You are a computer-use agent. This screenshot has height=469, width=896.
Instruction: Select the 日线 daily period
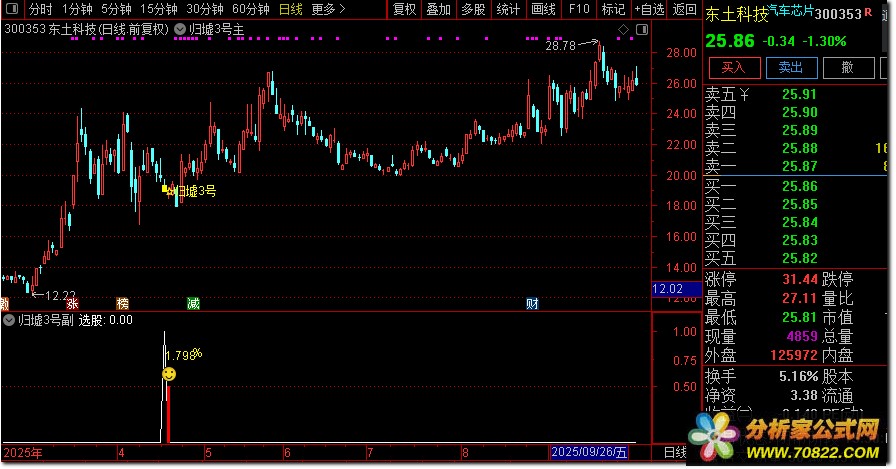pyautogui.click(x=290, y=9)
